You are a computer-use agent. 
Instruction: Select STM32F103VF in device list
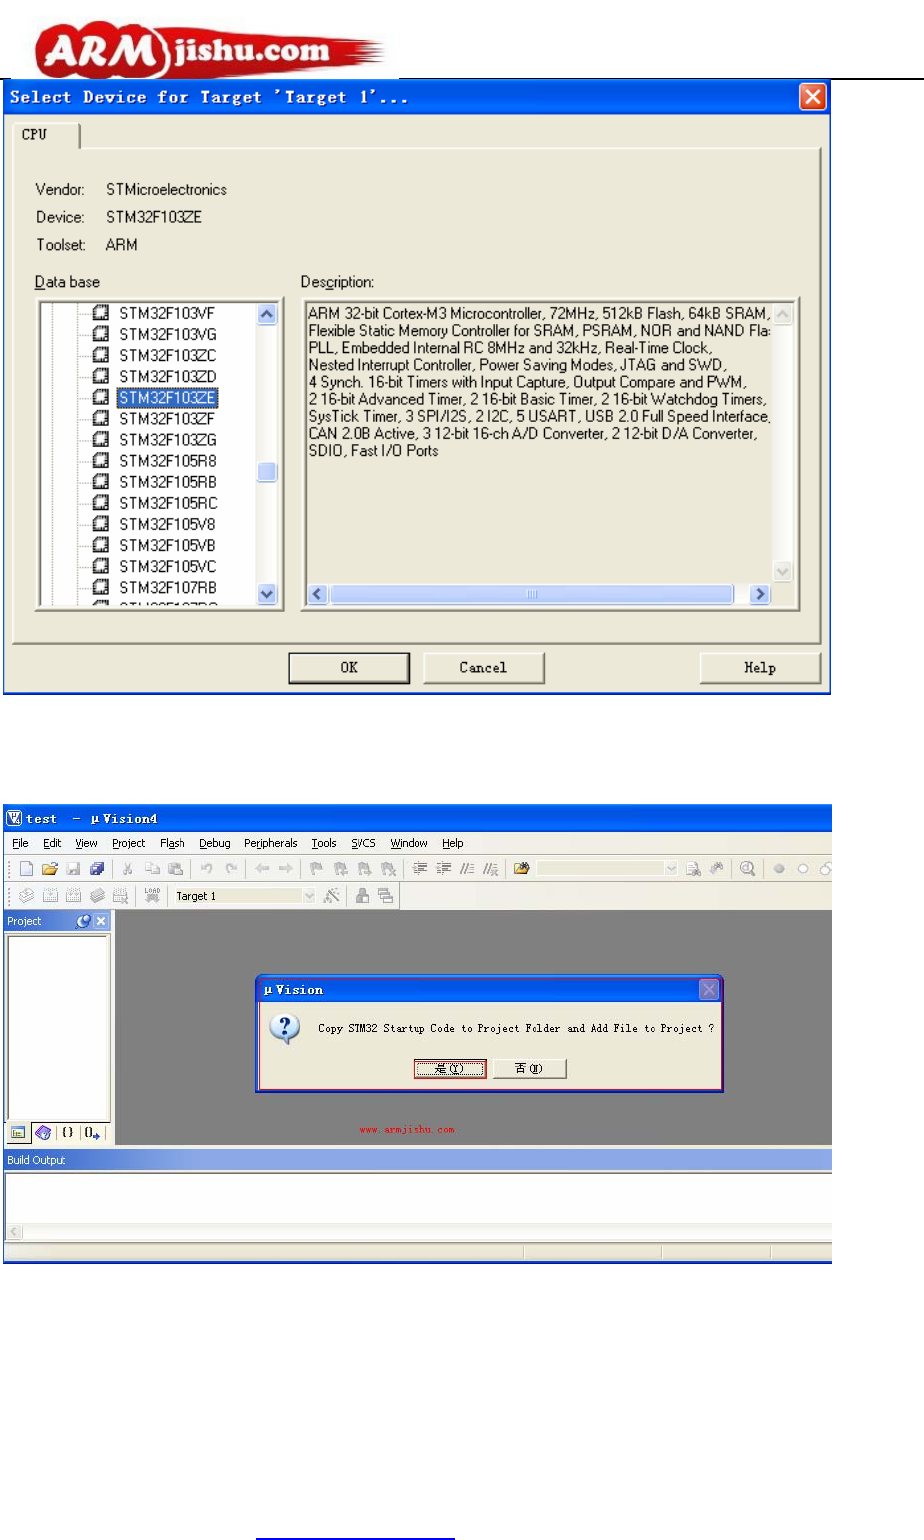coord(167,313)
